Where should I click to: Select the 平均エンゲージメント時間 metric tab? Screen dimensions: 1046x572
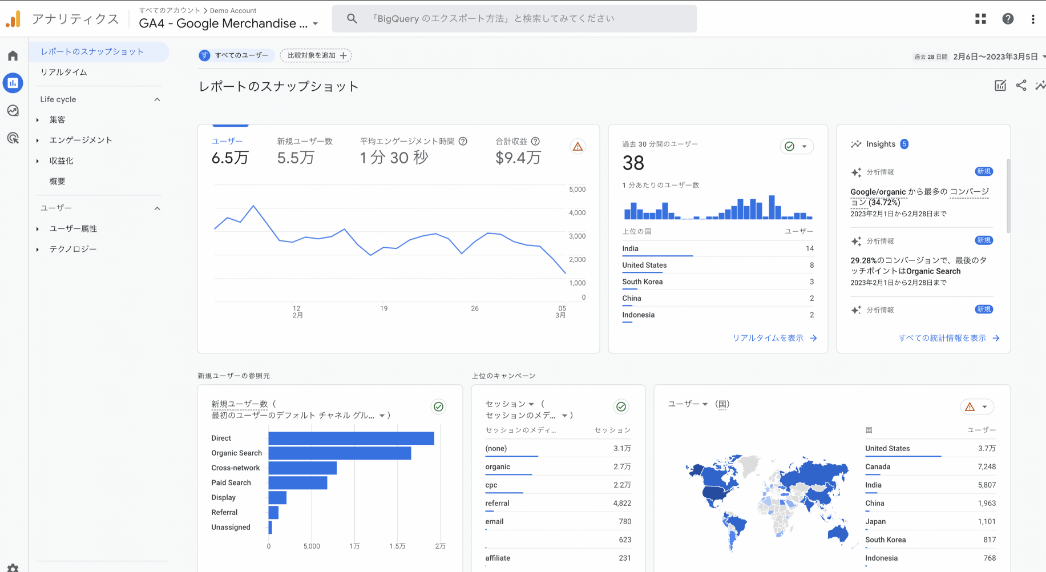coord(414,152)
